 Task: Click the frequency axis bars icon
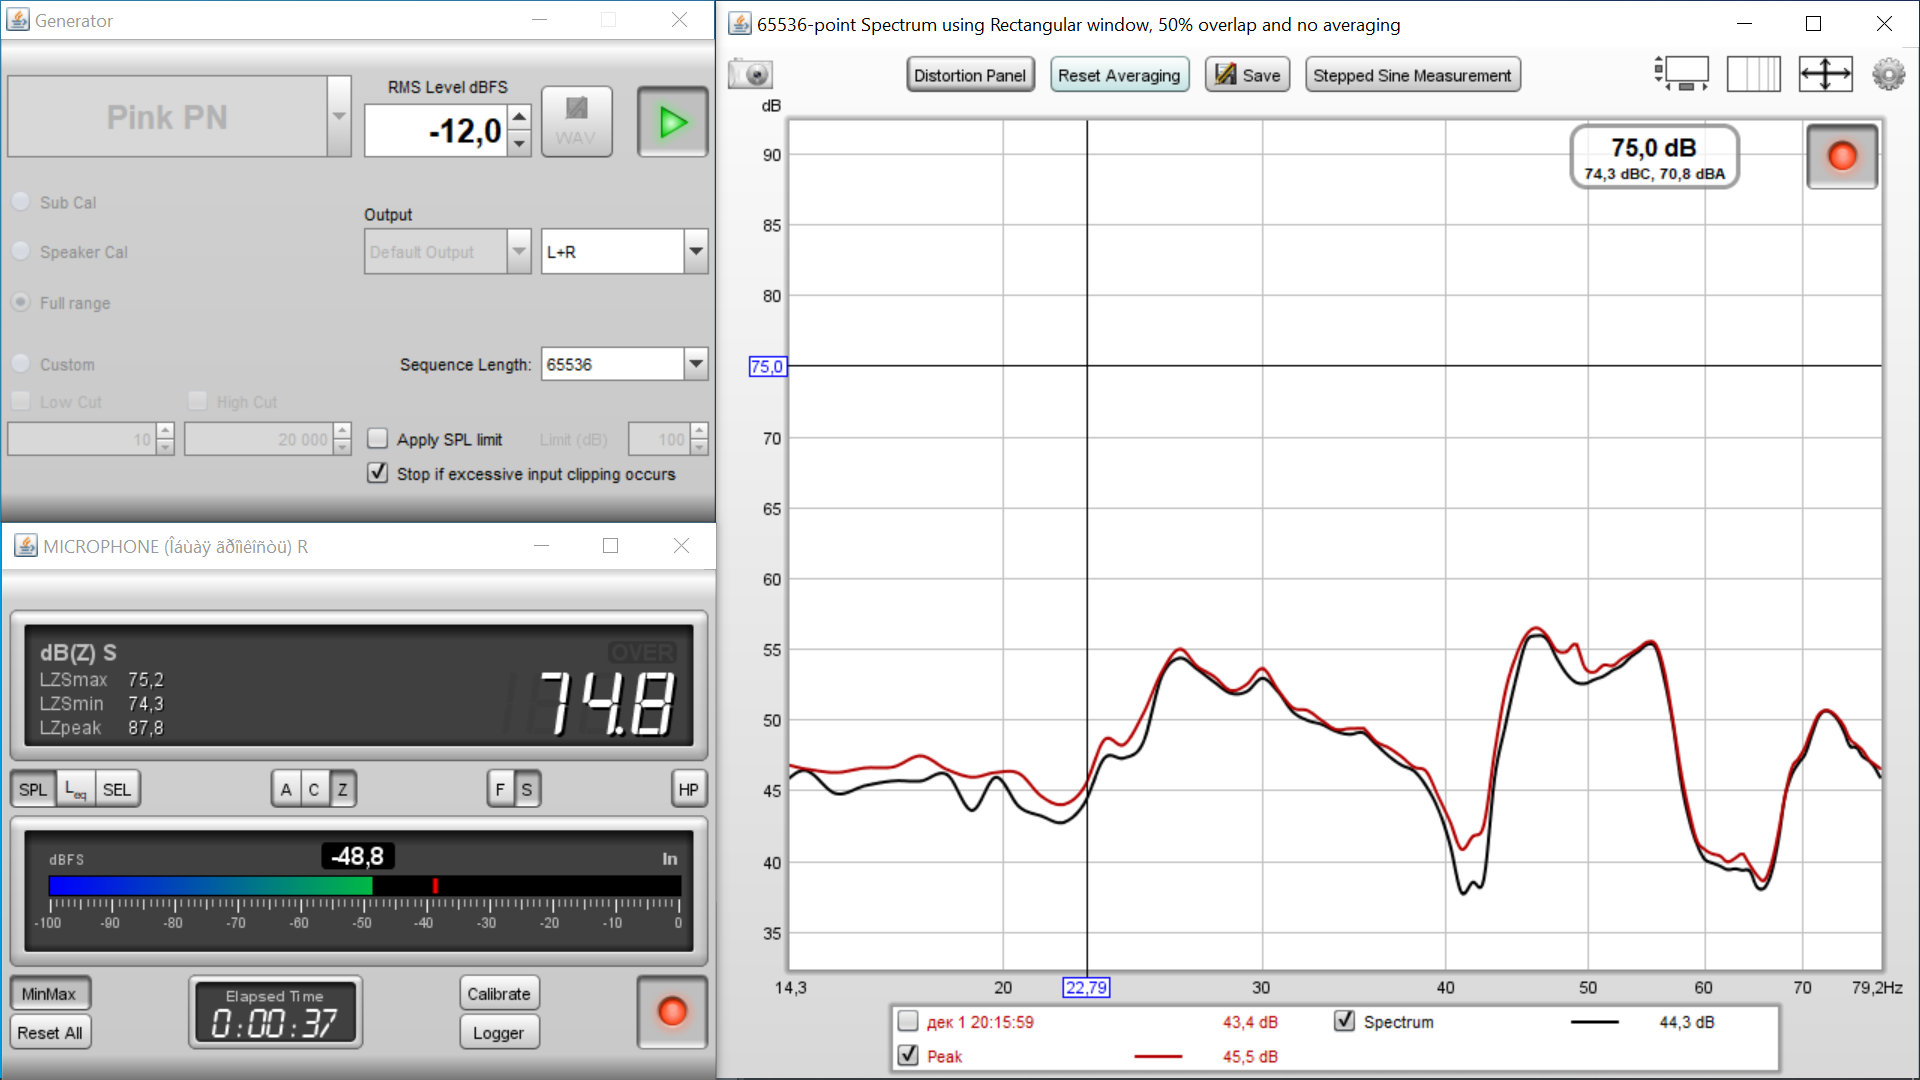(x=1754, y=75)
